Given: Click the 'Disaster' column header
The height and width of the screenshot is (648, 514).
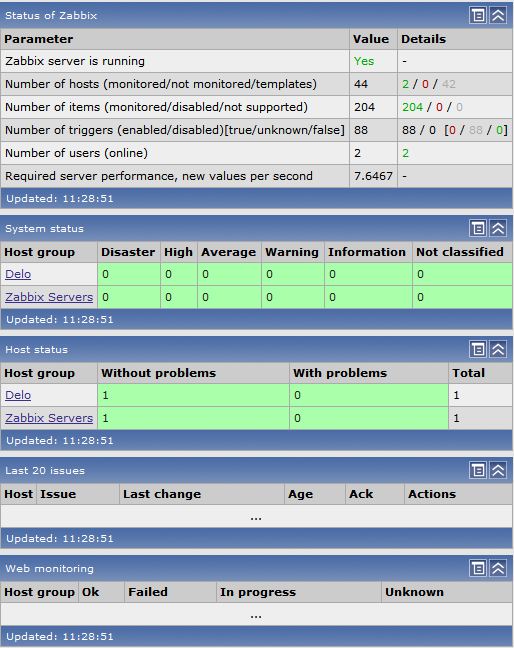Looking at the screenshot, I should 128,252.
